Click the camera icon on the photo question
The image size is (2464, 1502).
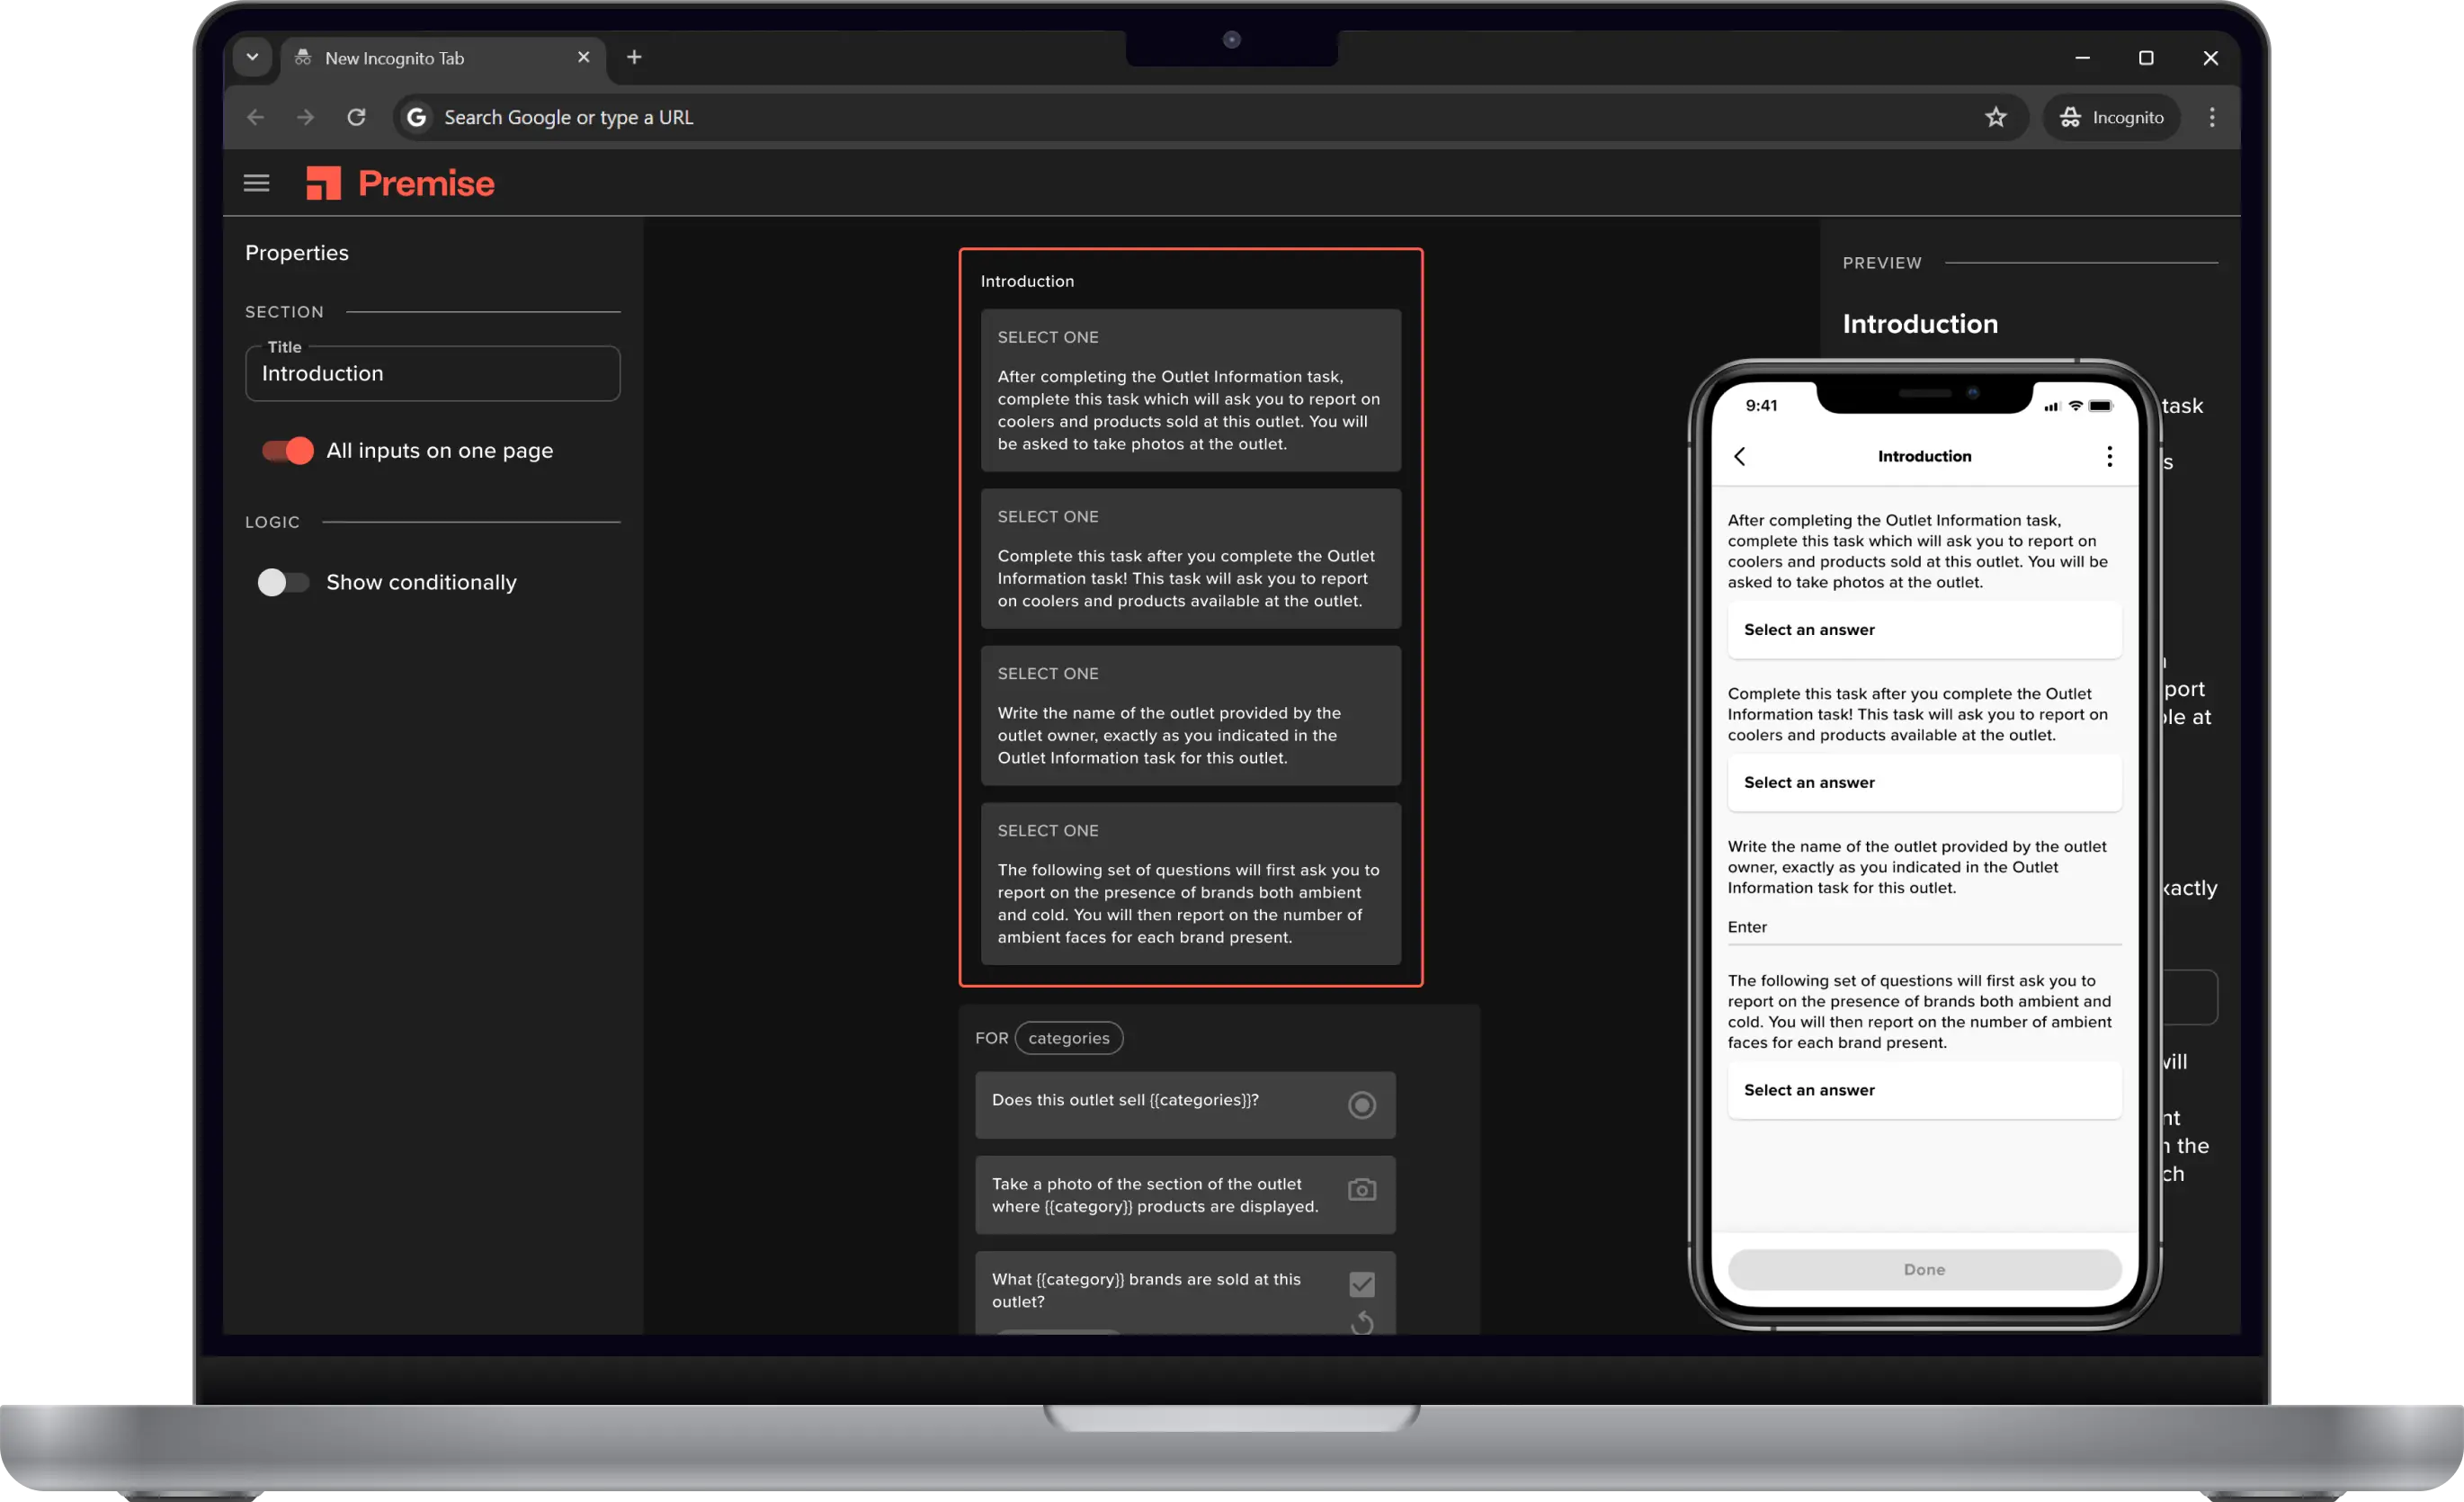[1362, 1190]
